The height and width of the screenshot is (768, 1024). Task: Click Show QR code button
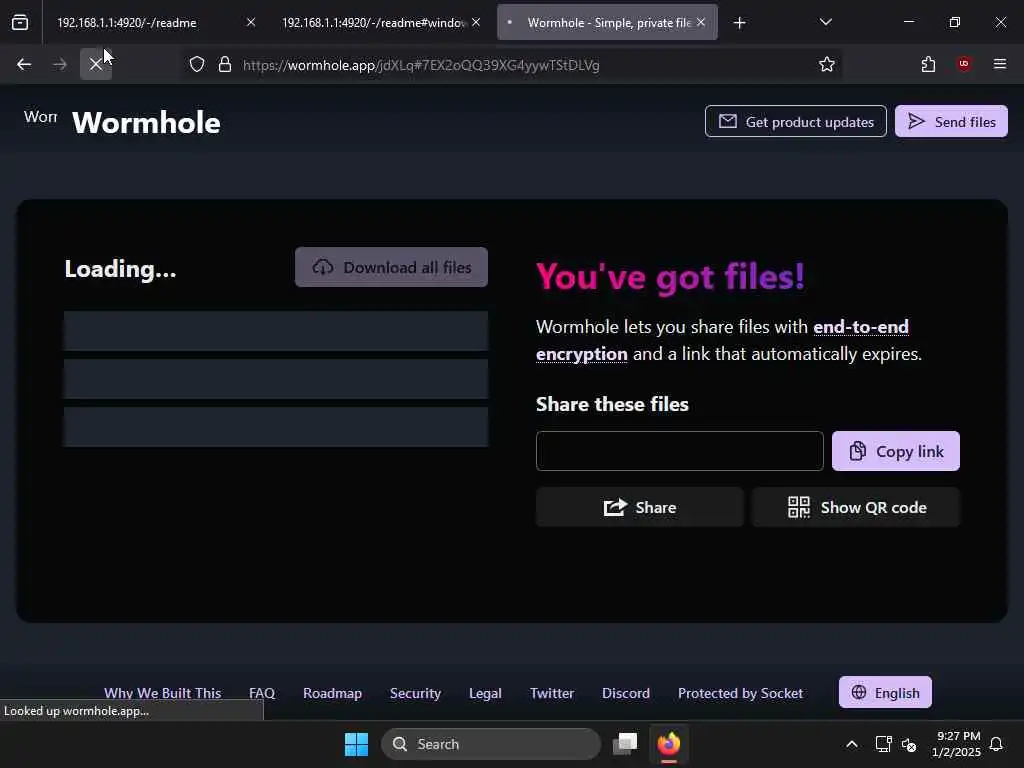[856, 507]
